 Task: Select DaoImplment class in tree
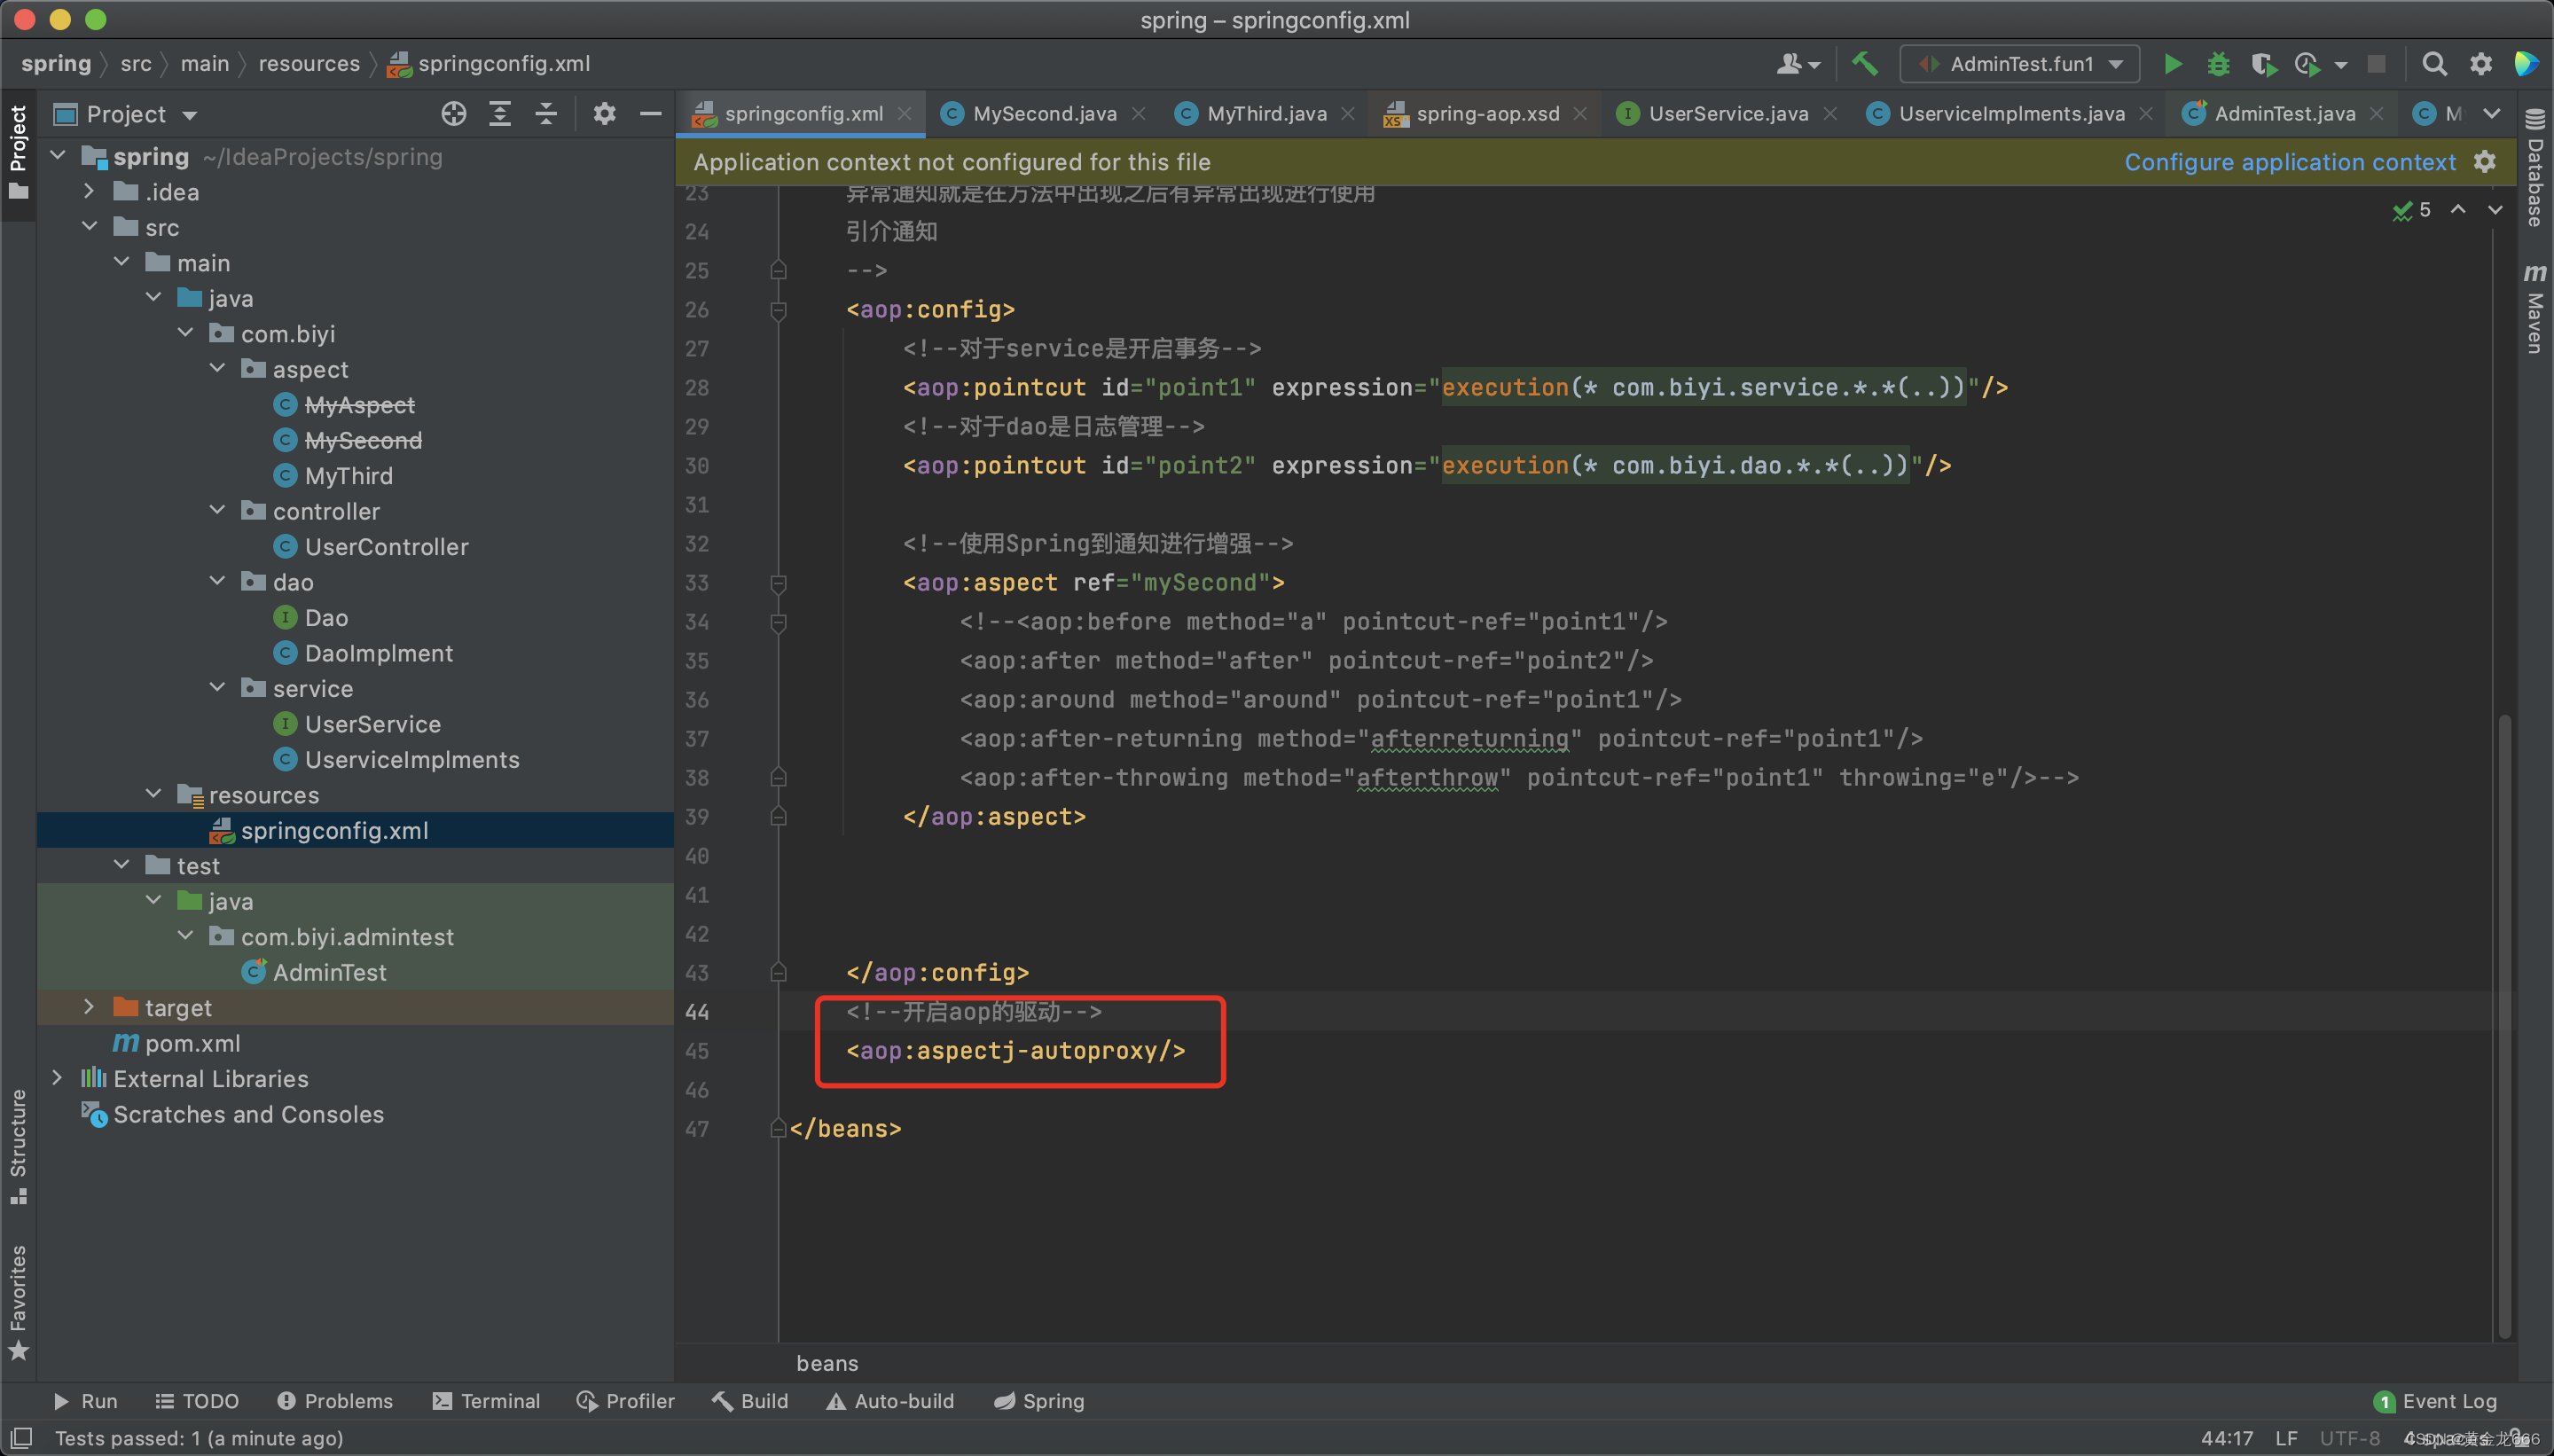point(378,653)
